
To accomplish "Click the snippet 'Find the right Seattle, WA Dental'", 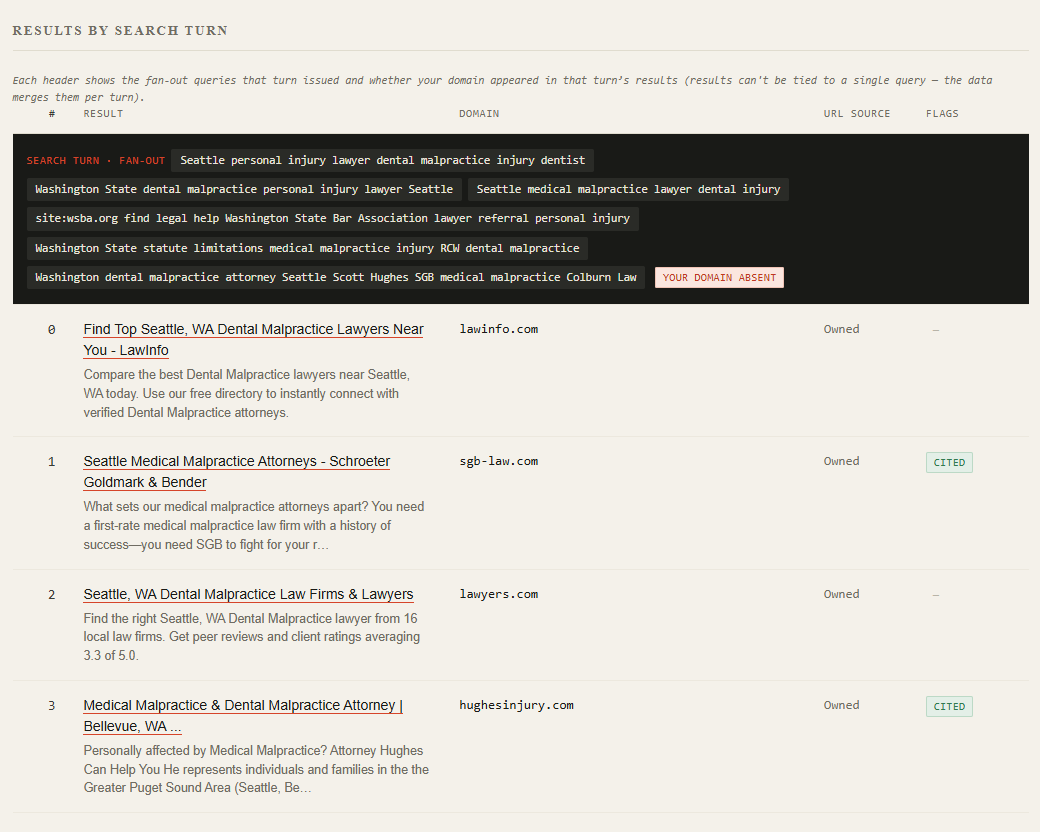I will tap(252, 637).
